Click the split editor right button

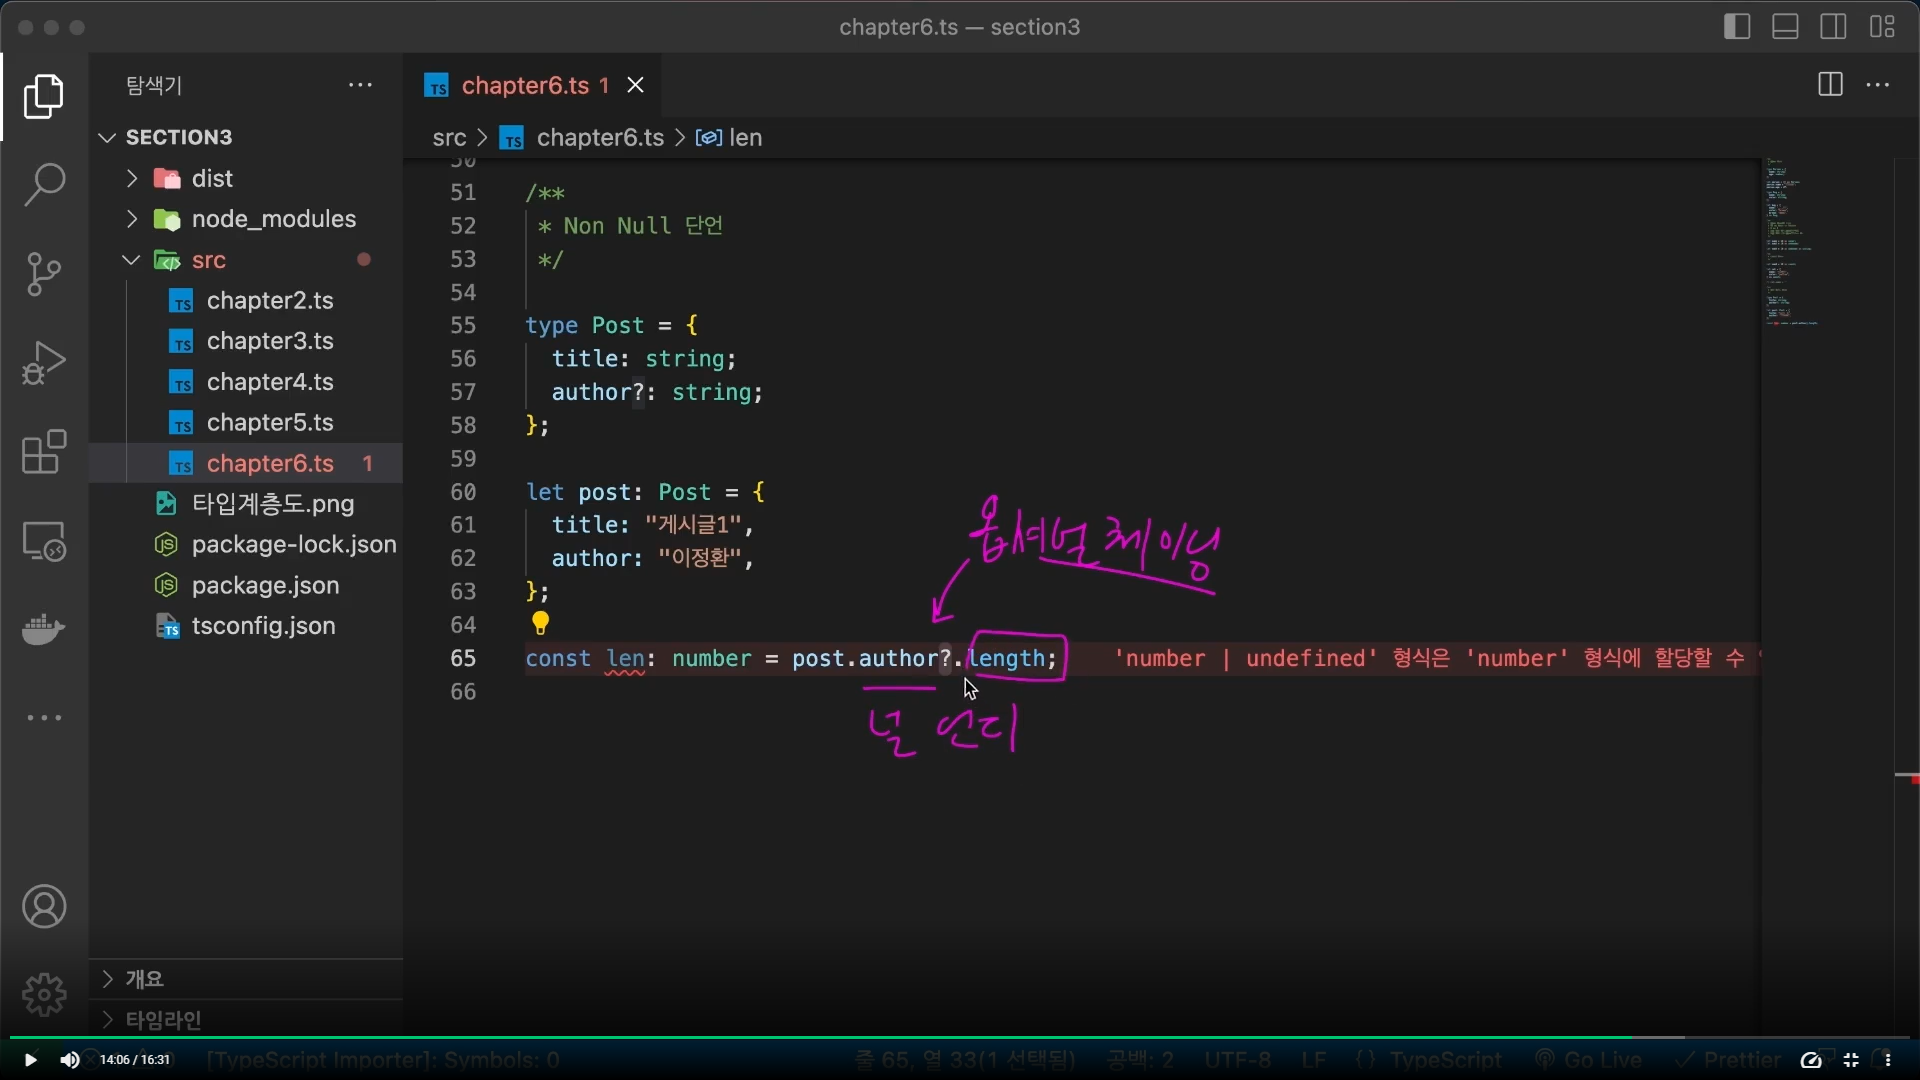tap(1830, 85)
